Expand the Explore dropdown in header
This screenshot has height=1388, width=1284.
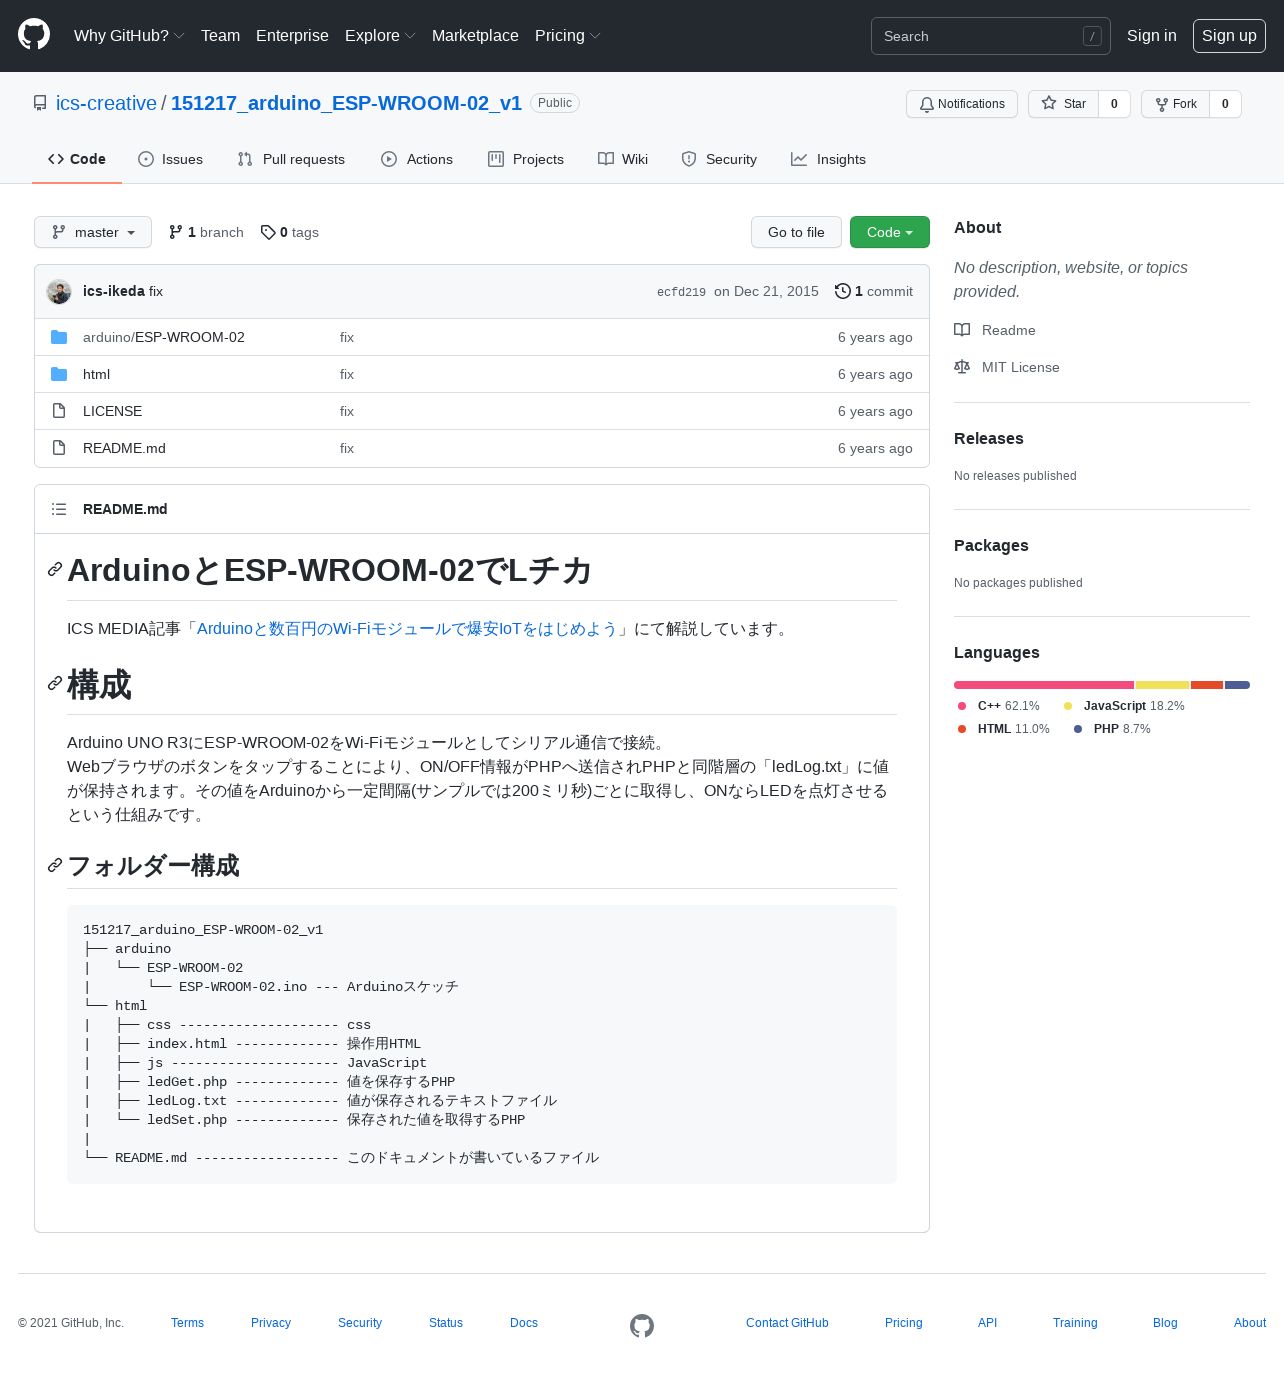(380, 35)
